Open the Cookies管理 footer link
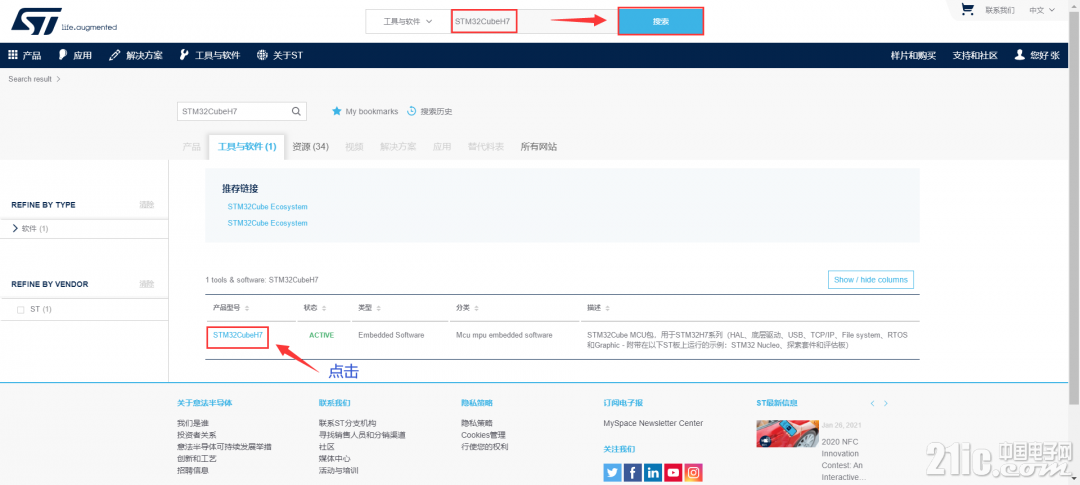Viewport: 1080px width, 485px height. pos(483,435)
